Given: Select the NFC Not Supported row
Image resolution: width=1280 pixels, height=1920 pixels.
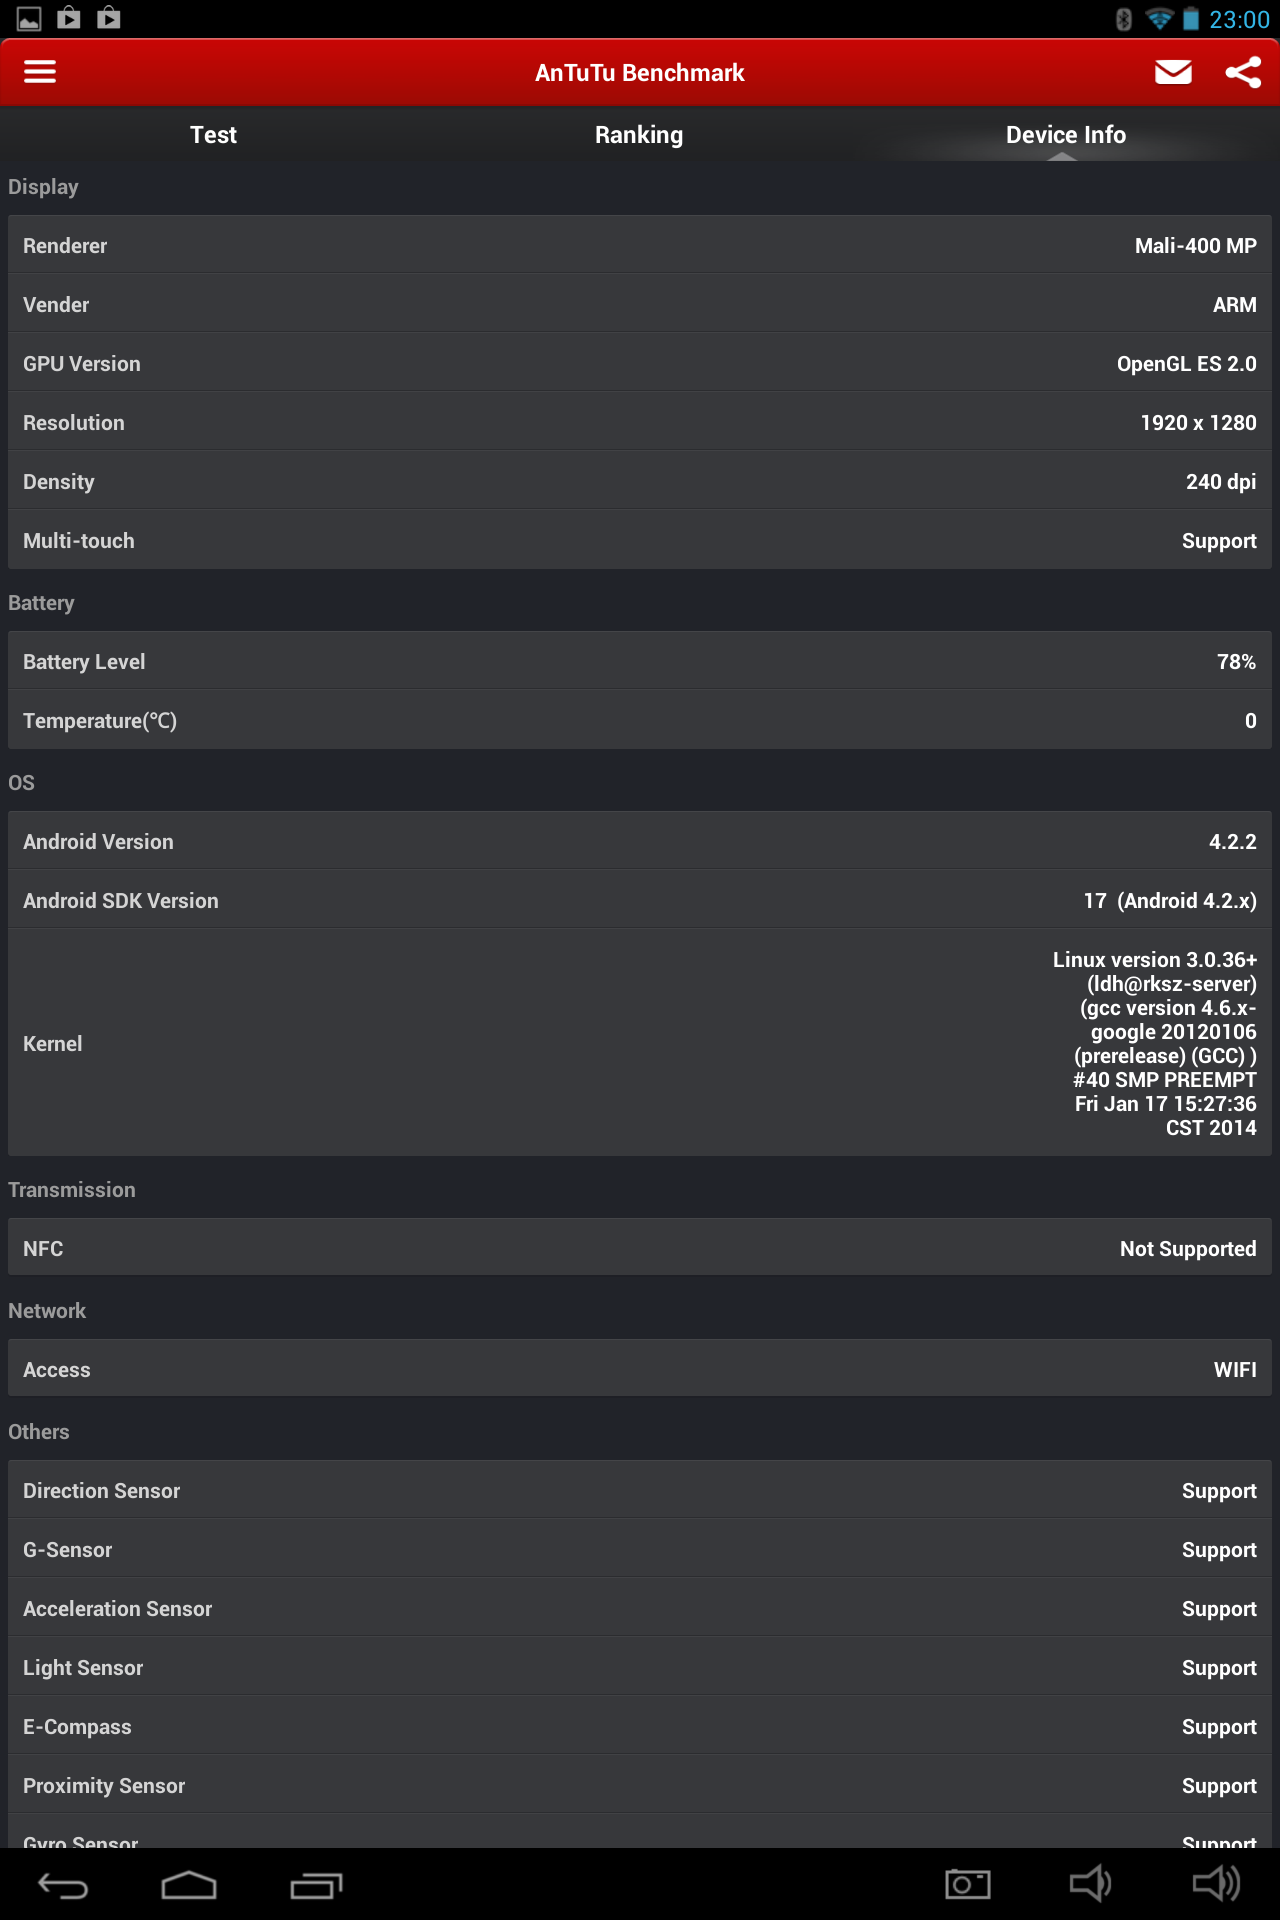Looking at the screenshot, I should tap(640, 1249).
